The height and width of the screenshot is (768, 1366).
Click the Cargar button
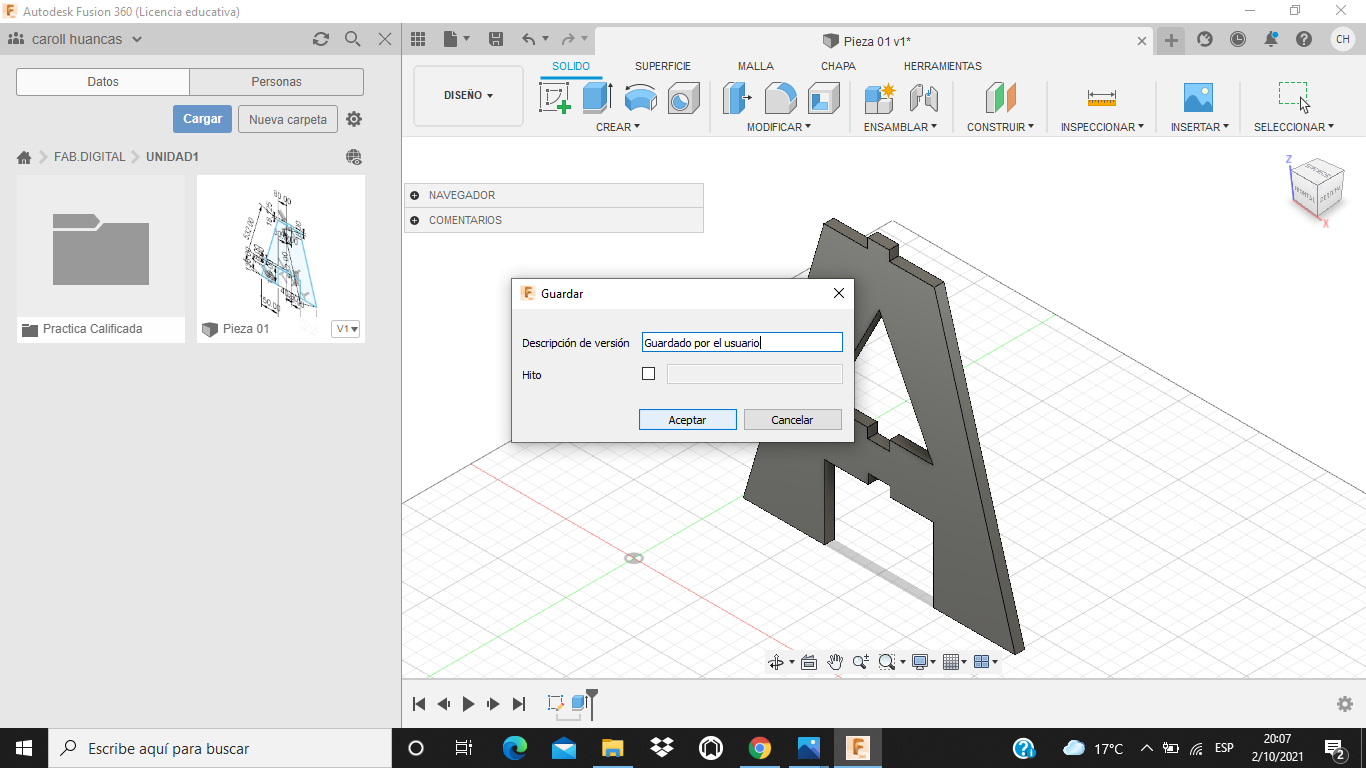pos(203,119)
